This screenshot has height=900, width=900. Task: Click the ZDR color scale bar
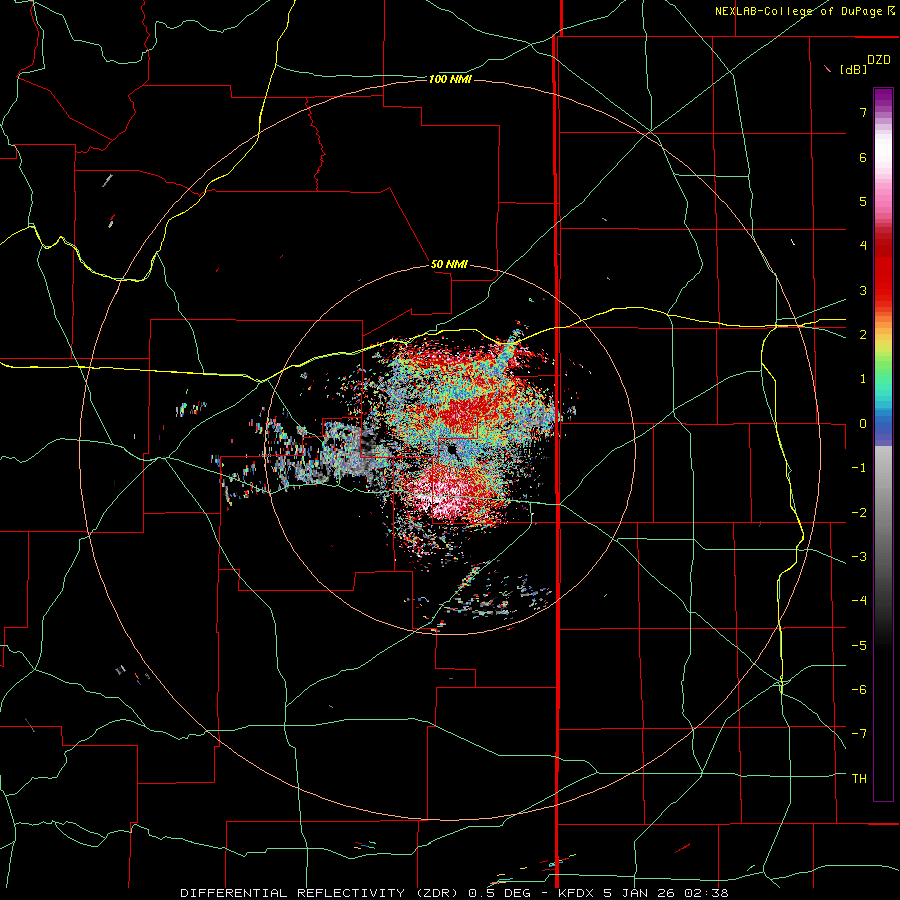883,444
